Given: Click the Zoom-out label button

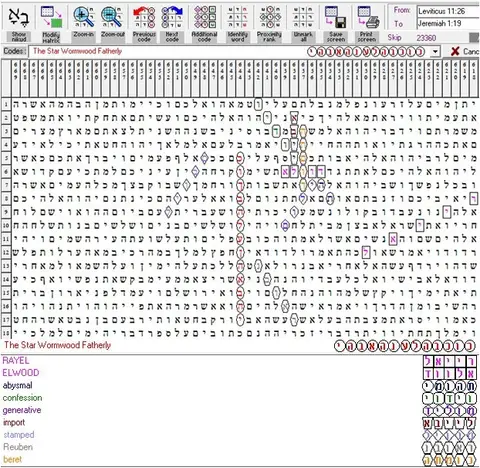Looking at the screenshot, I should (113, 37).
